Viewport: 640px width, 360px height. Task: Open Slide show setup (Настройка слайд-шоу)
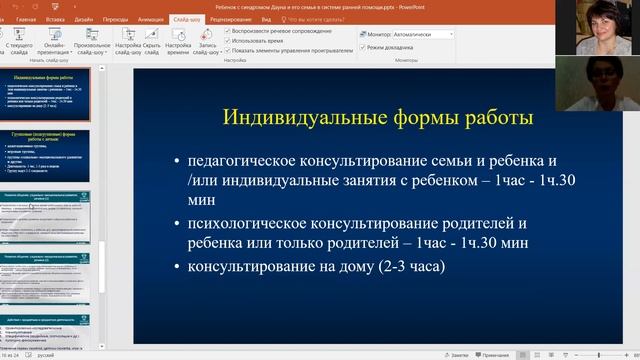128,41
